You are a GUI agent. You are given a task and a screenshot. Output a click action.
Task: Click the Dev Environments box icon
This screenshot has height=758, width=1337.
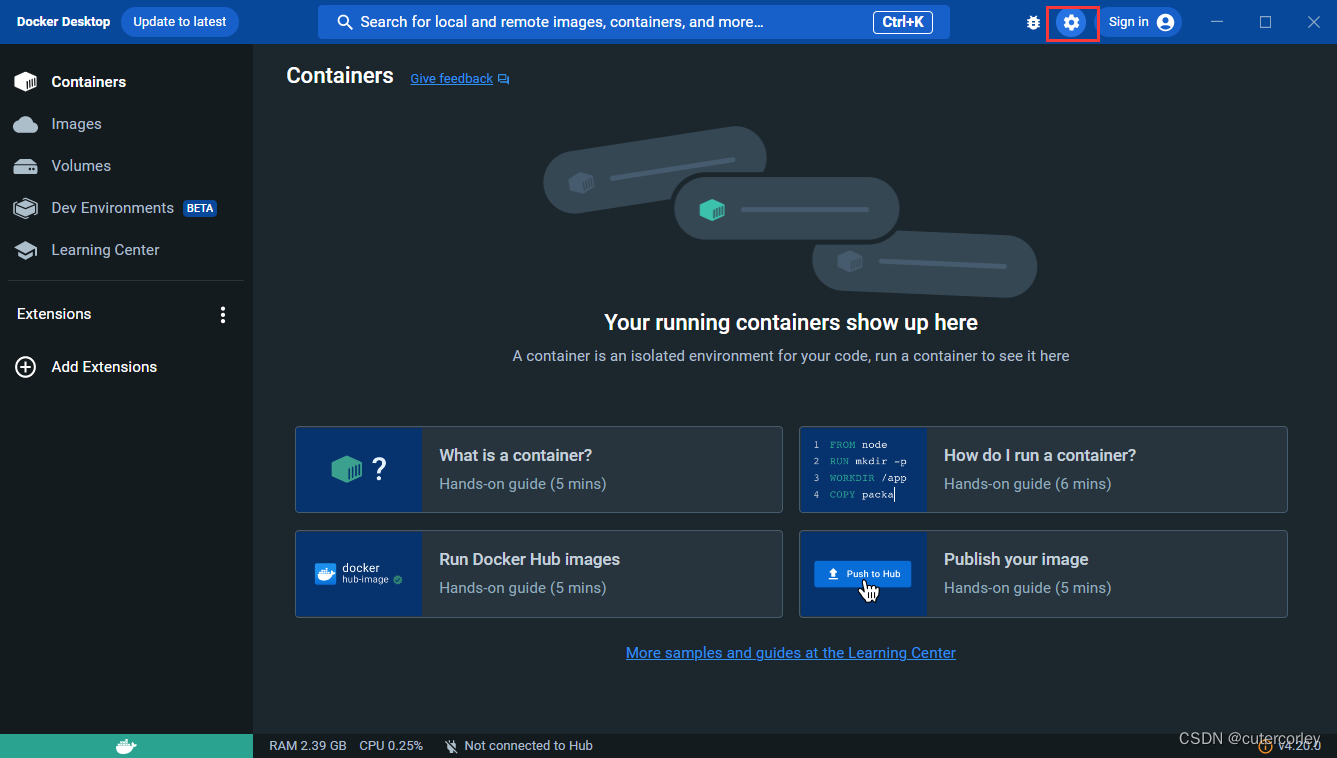(x=25, y=208)
